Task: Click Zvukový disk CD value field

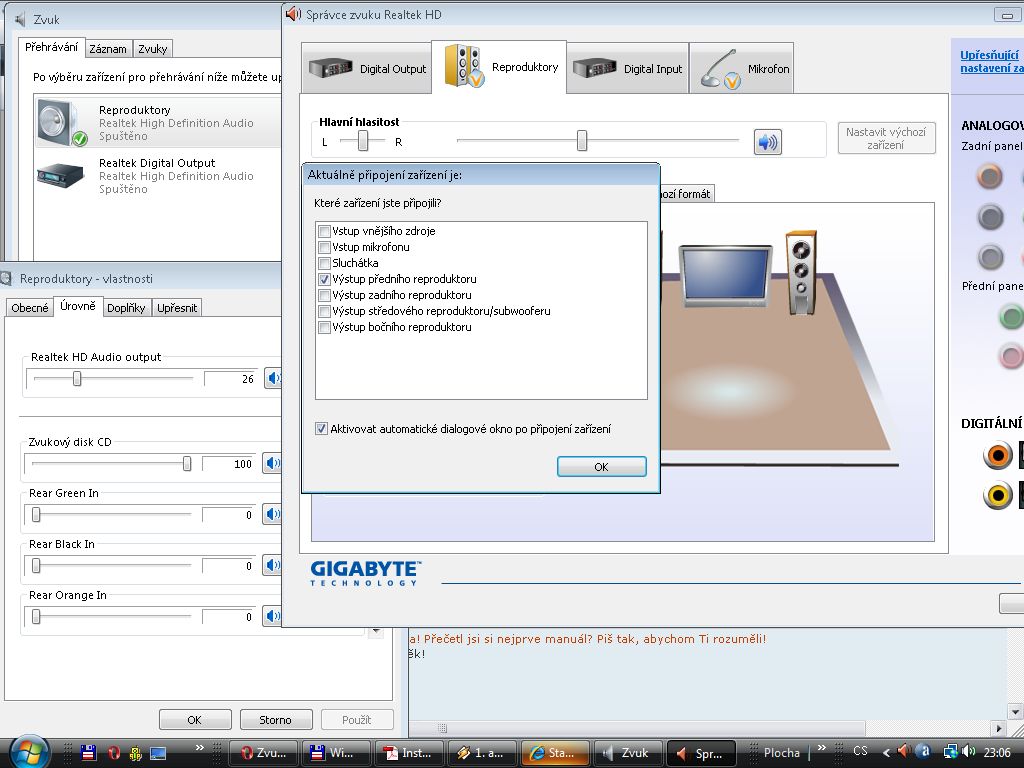Action: (229, 464)
